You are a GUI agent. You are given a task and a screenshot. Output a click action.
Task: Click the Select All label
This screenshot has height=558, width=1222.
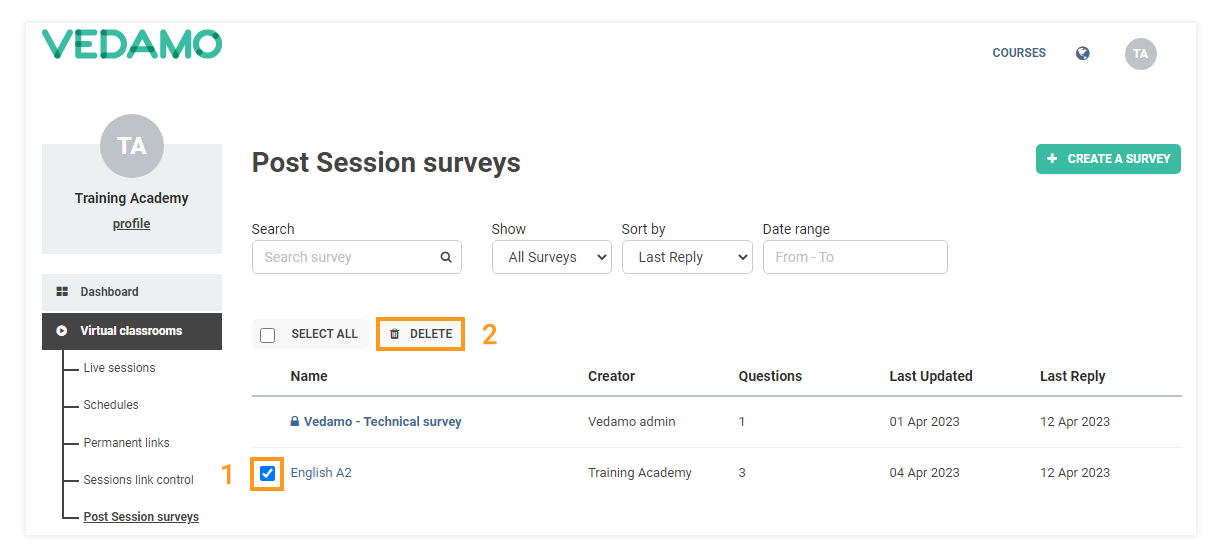point(324,334)
